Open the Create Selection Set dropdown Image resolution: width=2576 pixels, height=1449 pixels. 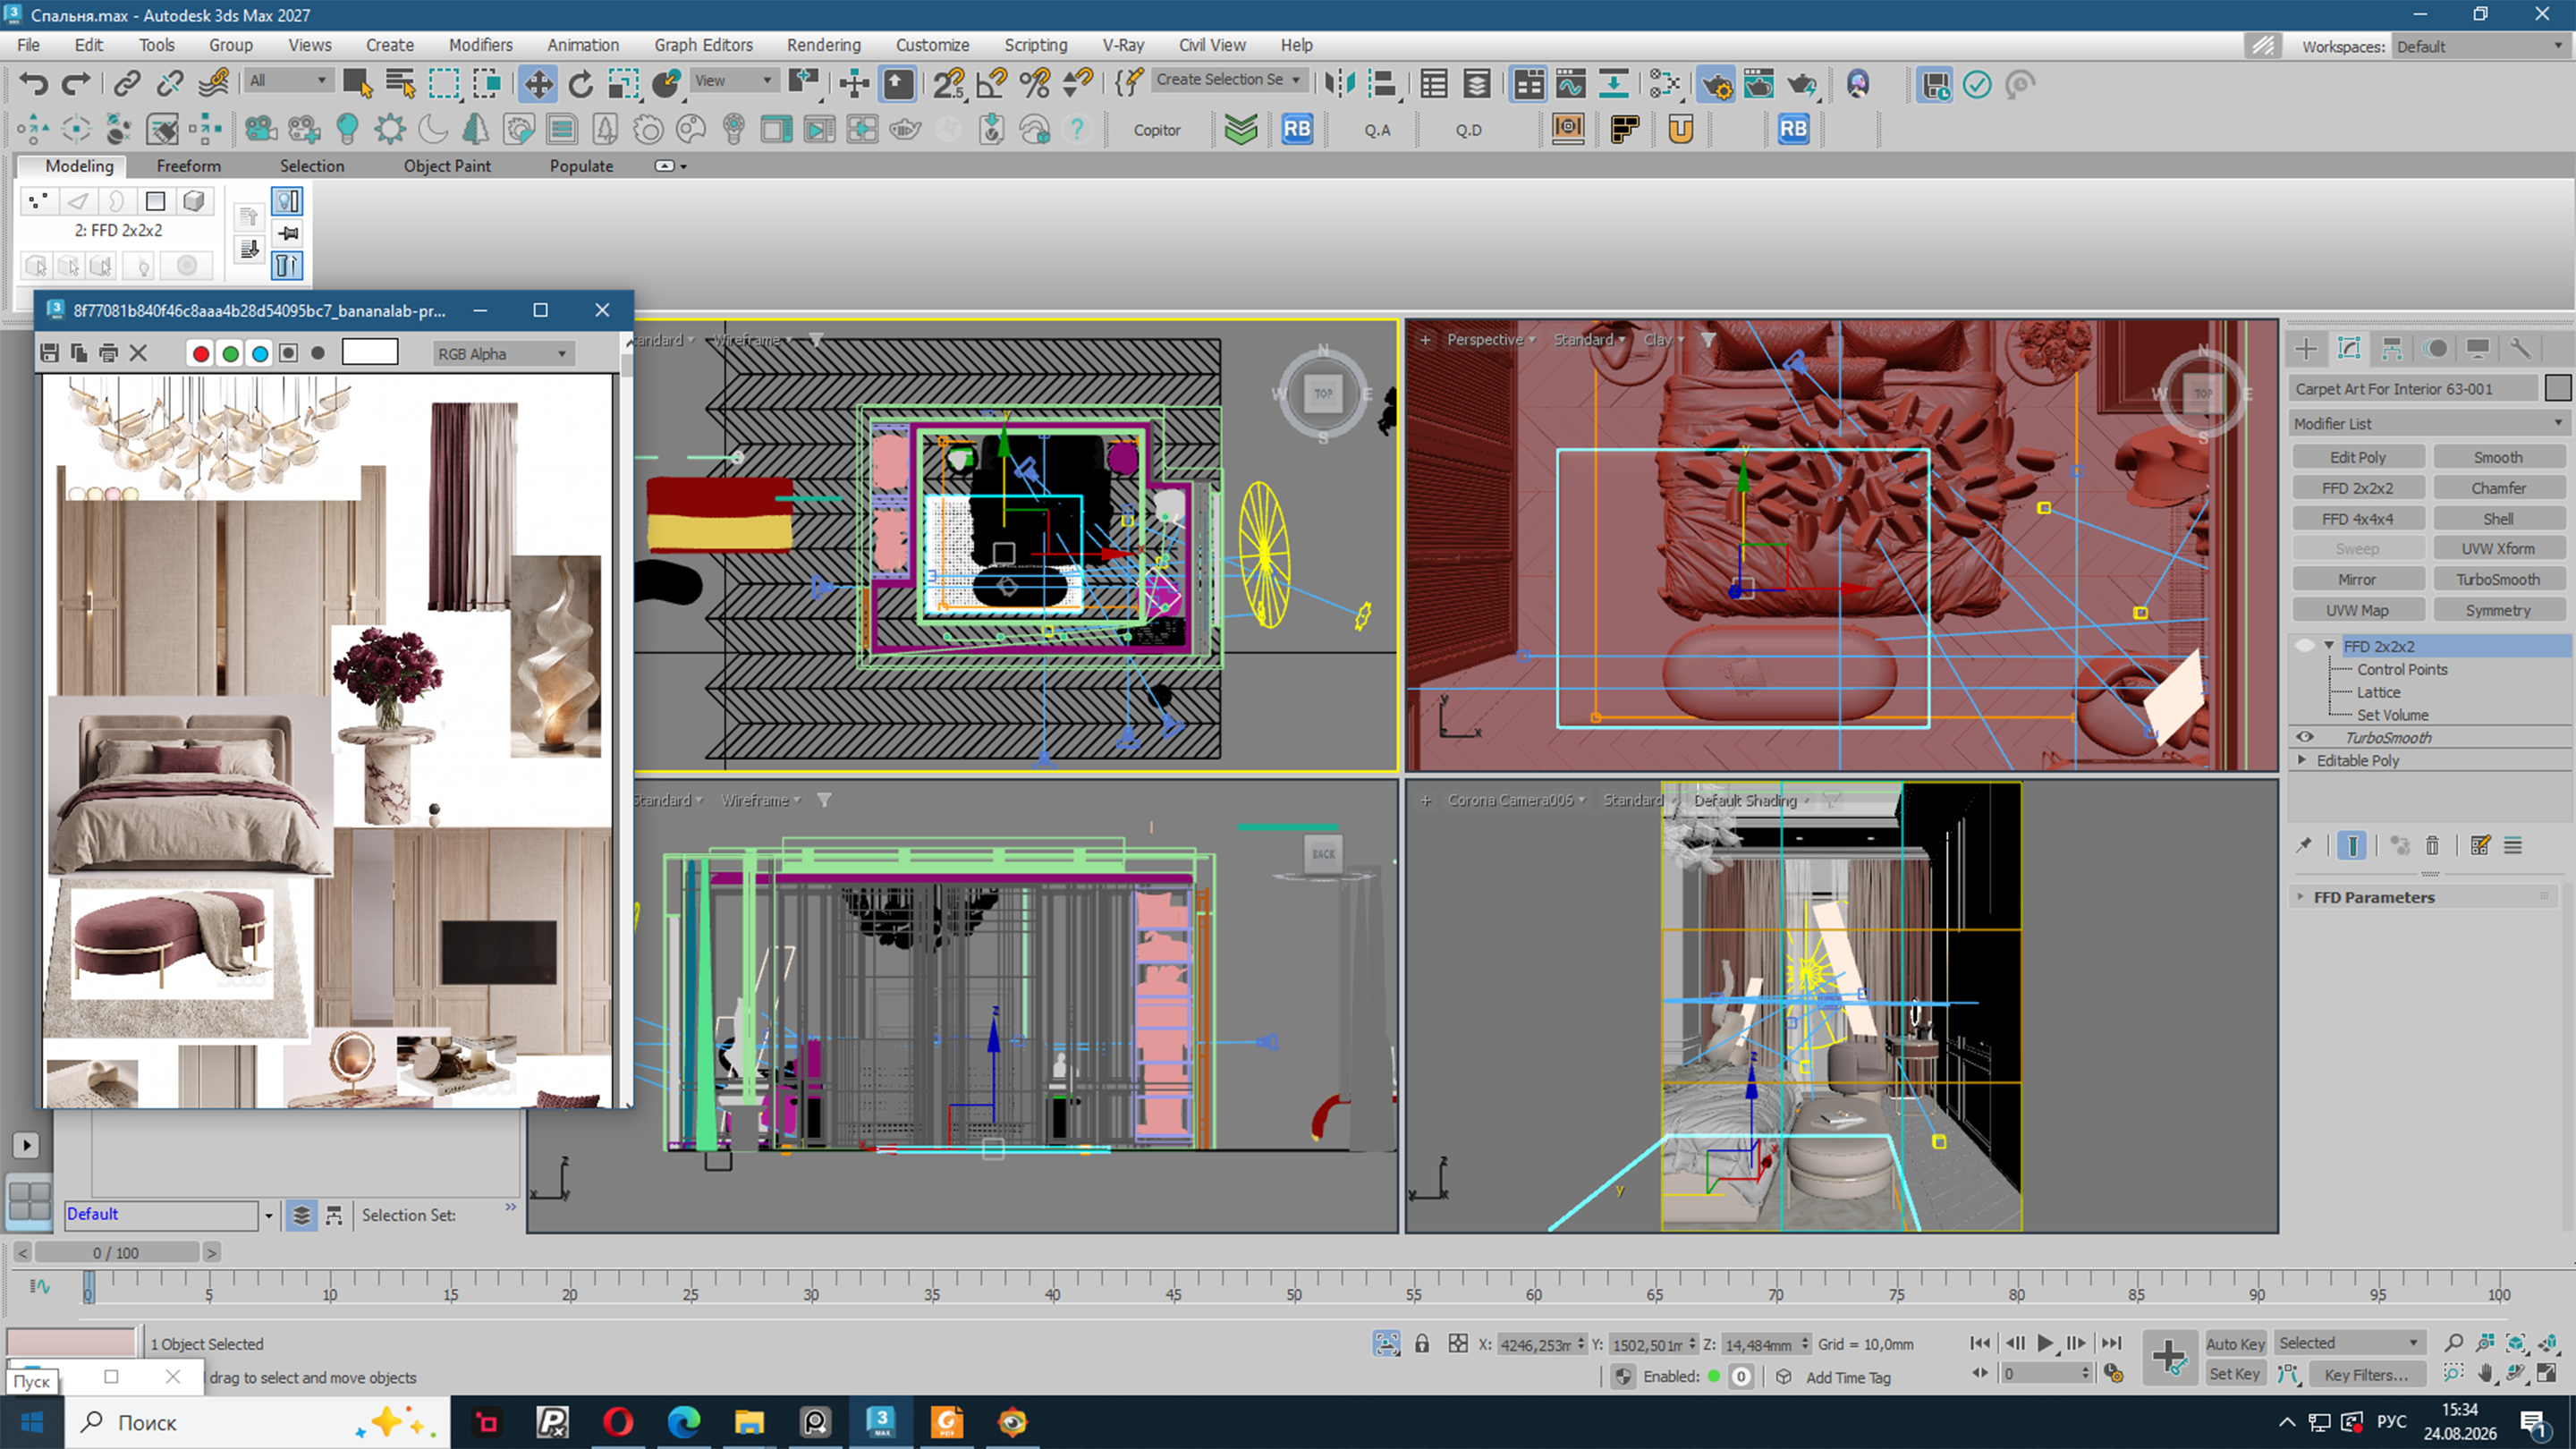point(1228,80)
